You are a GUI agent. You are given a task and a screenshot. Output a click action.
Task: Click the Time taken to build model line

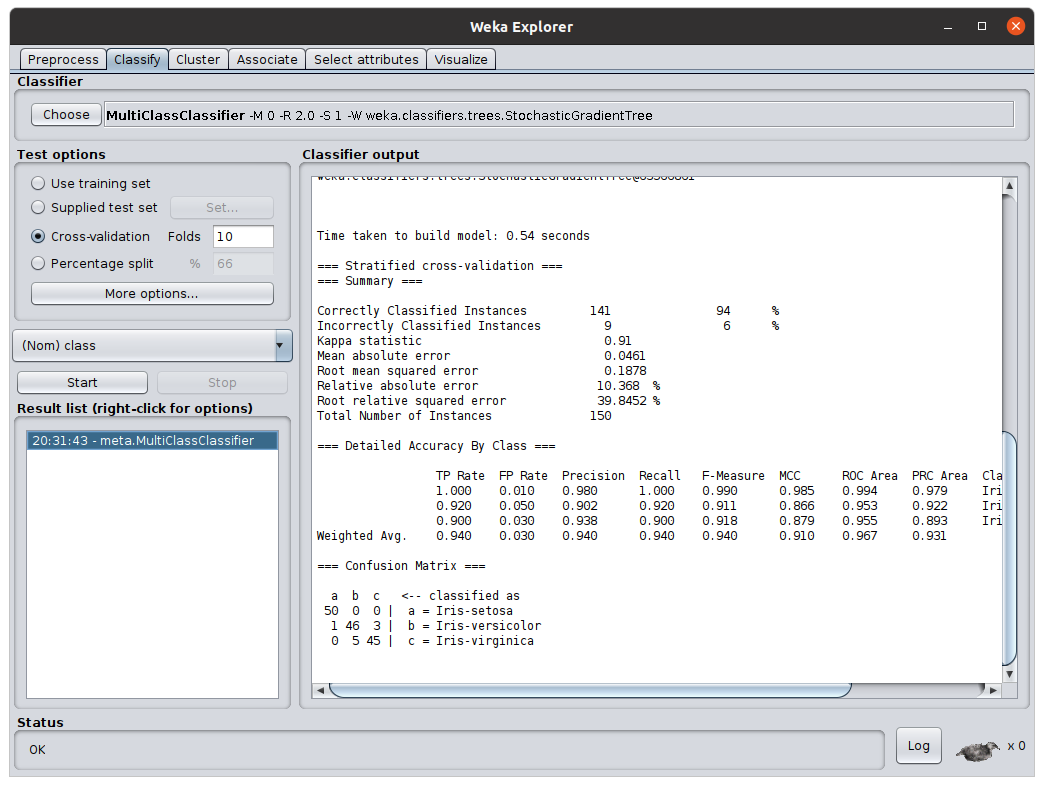pos(453,236)
